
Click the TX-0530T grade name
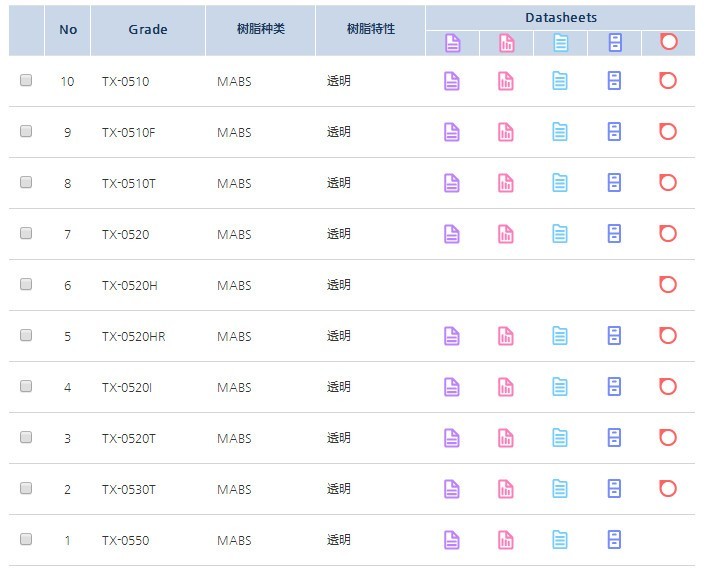129,489
